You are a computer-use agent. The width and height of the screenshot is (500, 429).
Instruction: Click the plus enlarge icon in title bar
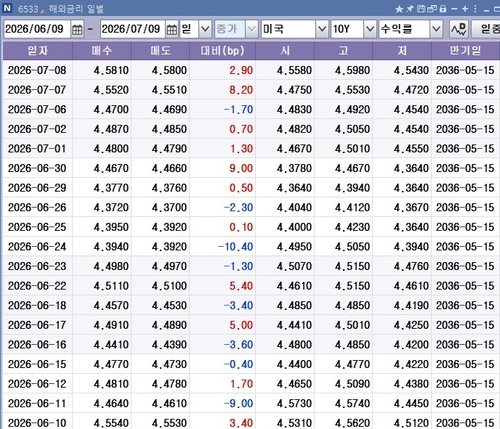coord(465,9)
